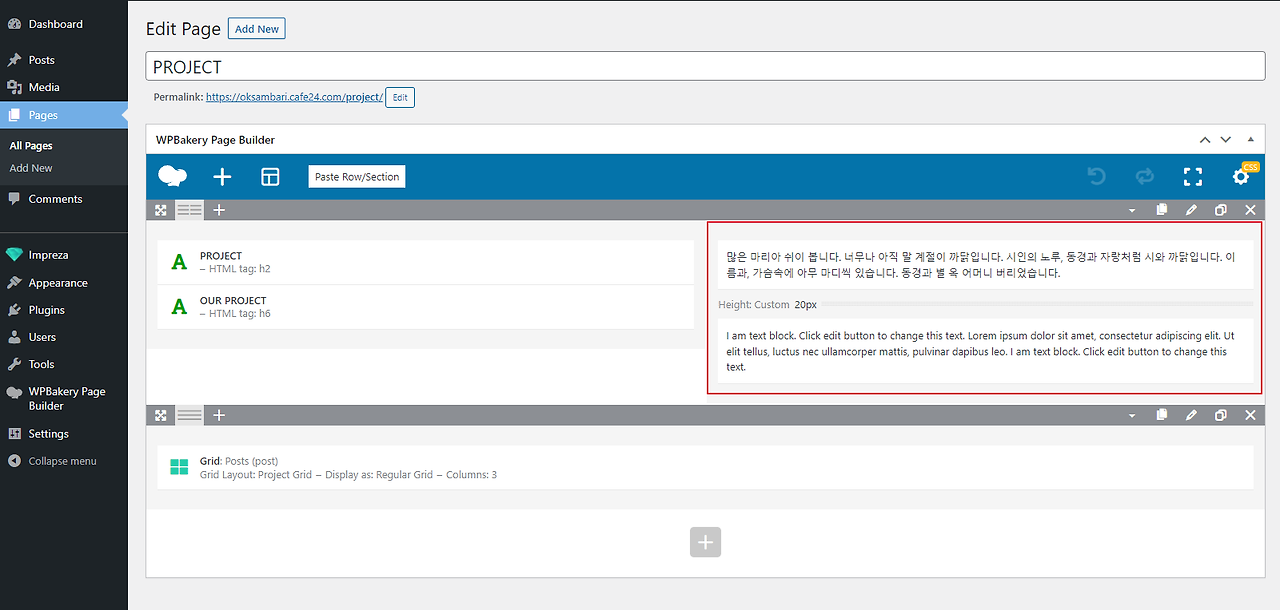Click first row's move handle icon
Screen dimensions: 1280x610
click(161, 210)
